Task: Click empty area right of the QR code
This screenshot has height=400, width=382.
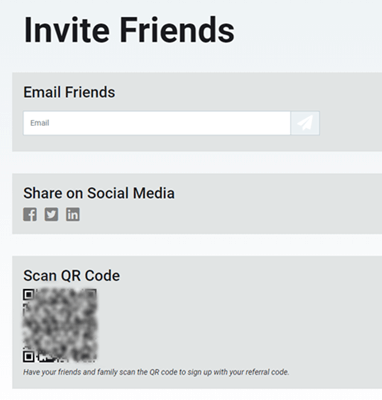Action: (x=233, y=326)
